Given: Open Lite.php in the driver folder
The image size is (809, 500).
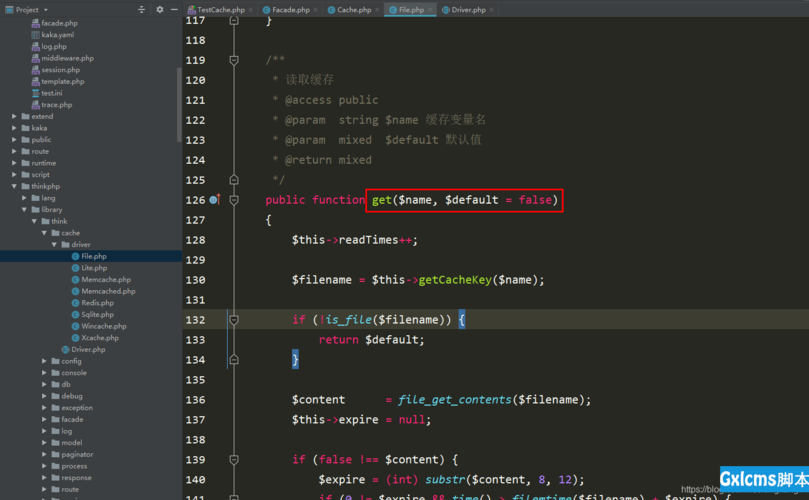Looking at the screenshot, I should tap(94, 268).
